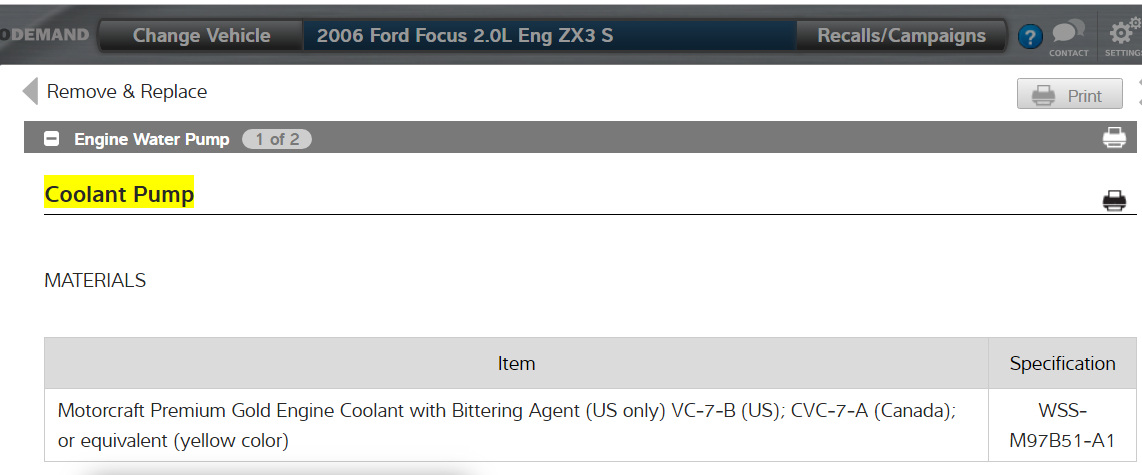Print the Engine Water Pump section via header printer icon
1142x475 pixels.
[1114, 139]
